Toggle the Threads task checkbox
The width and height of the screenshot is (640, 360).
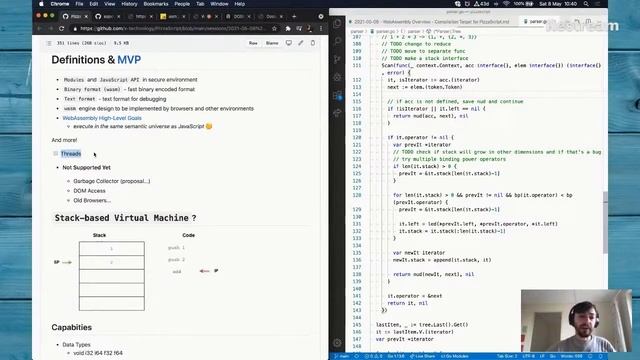click(x=55, y=153)
